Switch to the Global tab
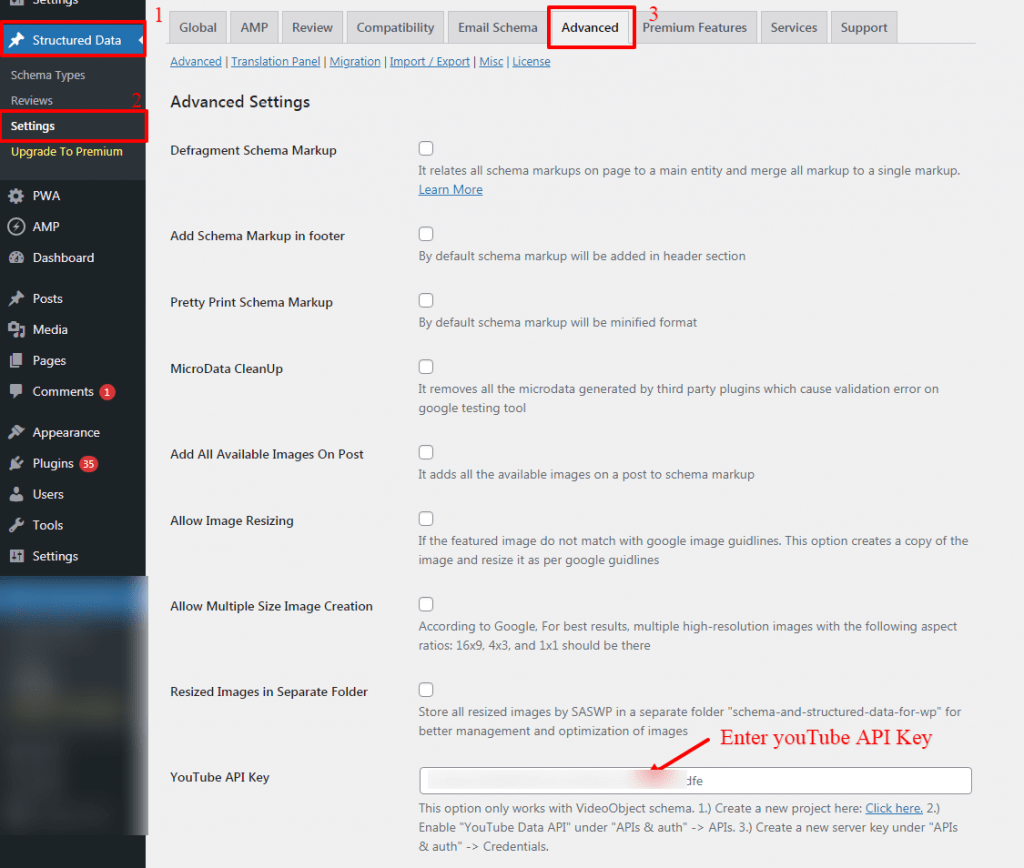This screenshot has width=1024, height=868. click(198, 27)
